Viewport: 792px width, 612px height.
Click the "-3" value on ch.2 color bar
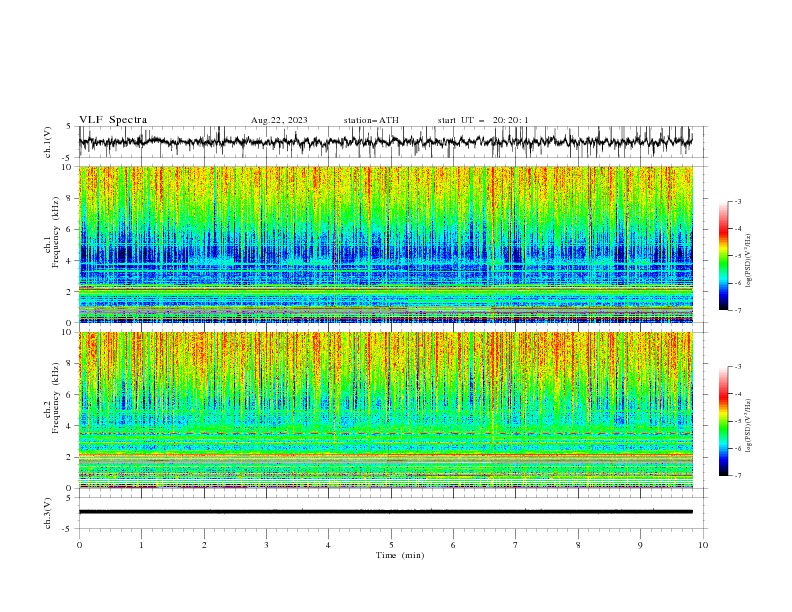(738, 367)
